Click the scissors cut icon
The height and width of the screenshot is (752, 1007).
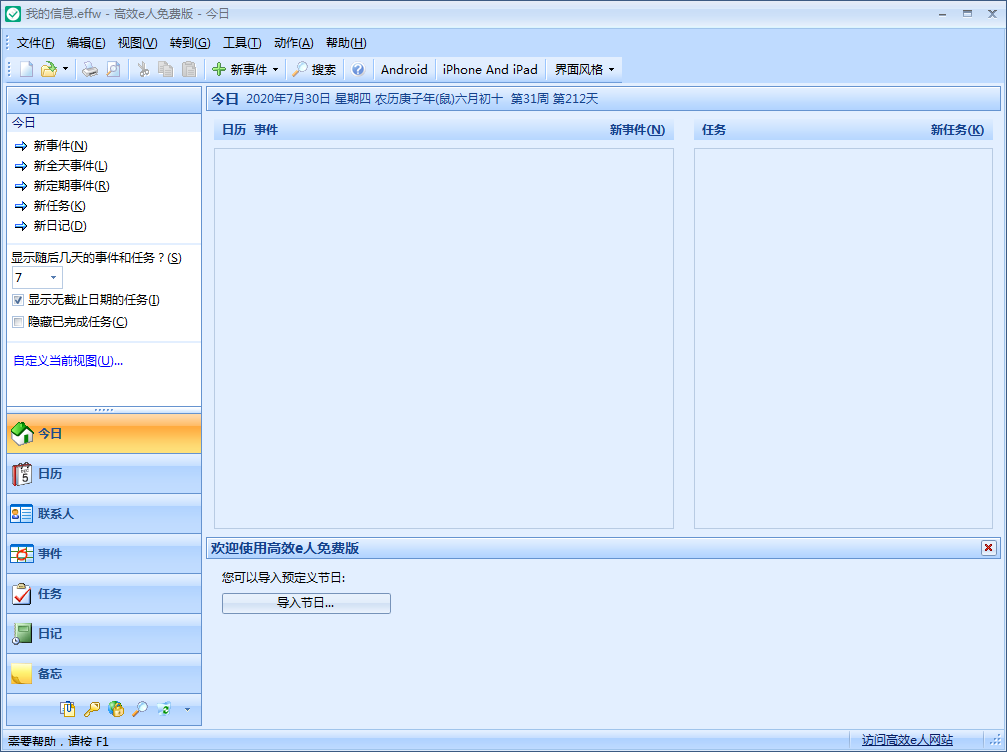pos(143,69)
